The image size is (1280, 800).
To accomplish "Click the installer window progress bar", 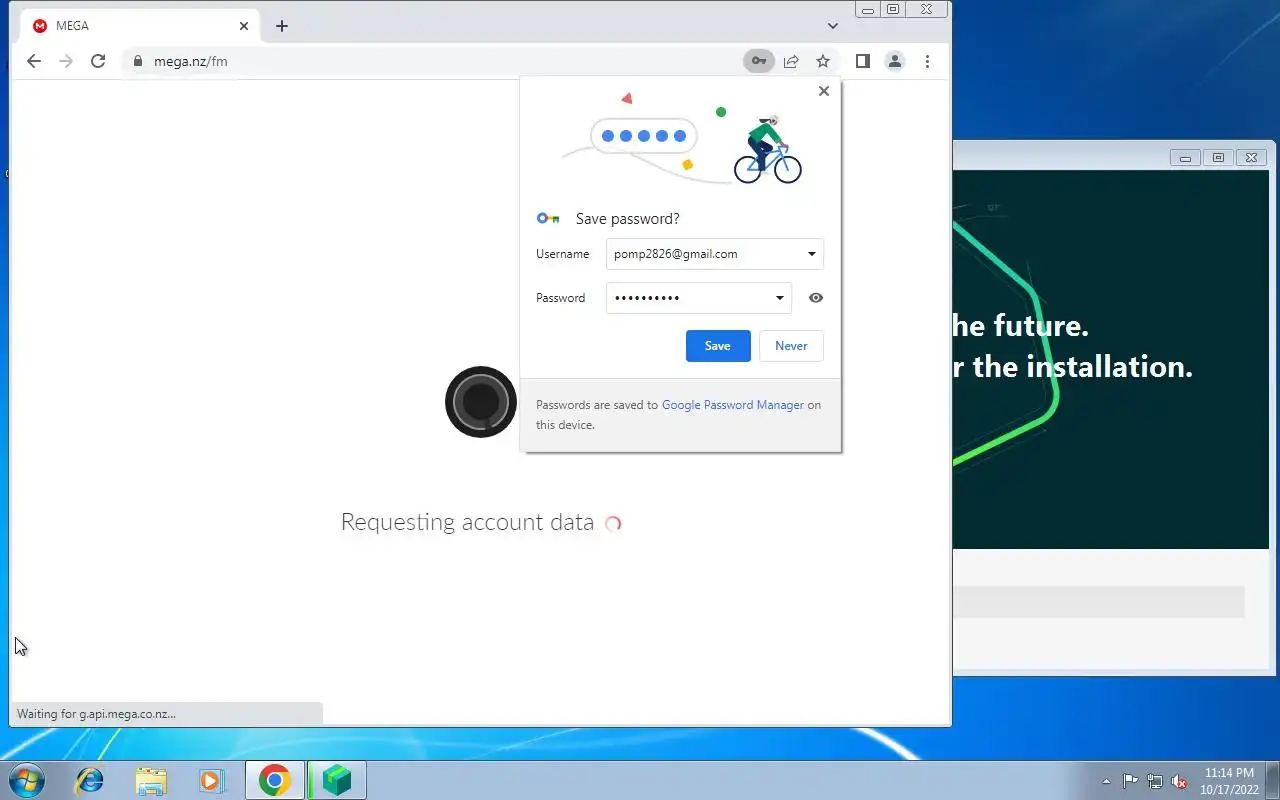I will tap(1098, 602).
